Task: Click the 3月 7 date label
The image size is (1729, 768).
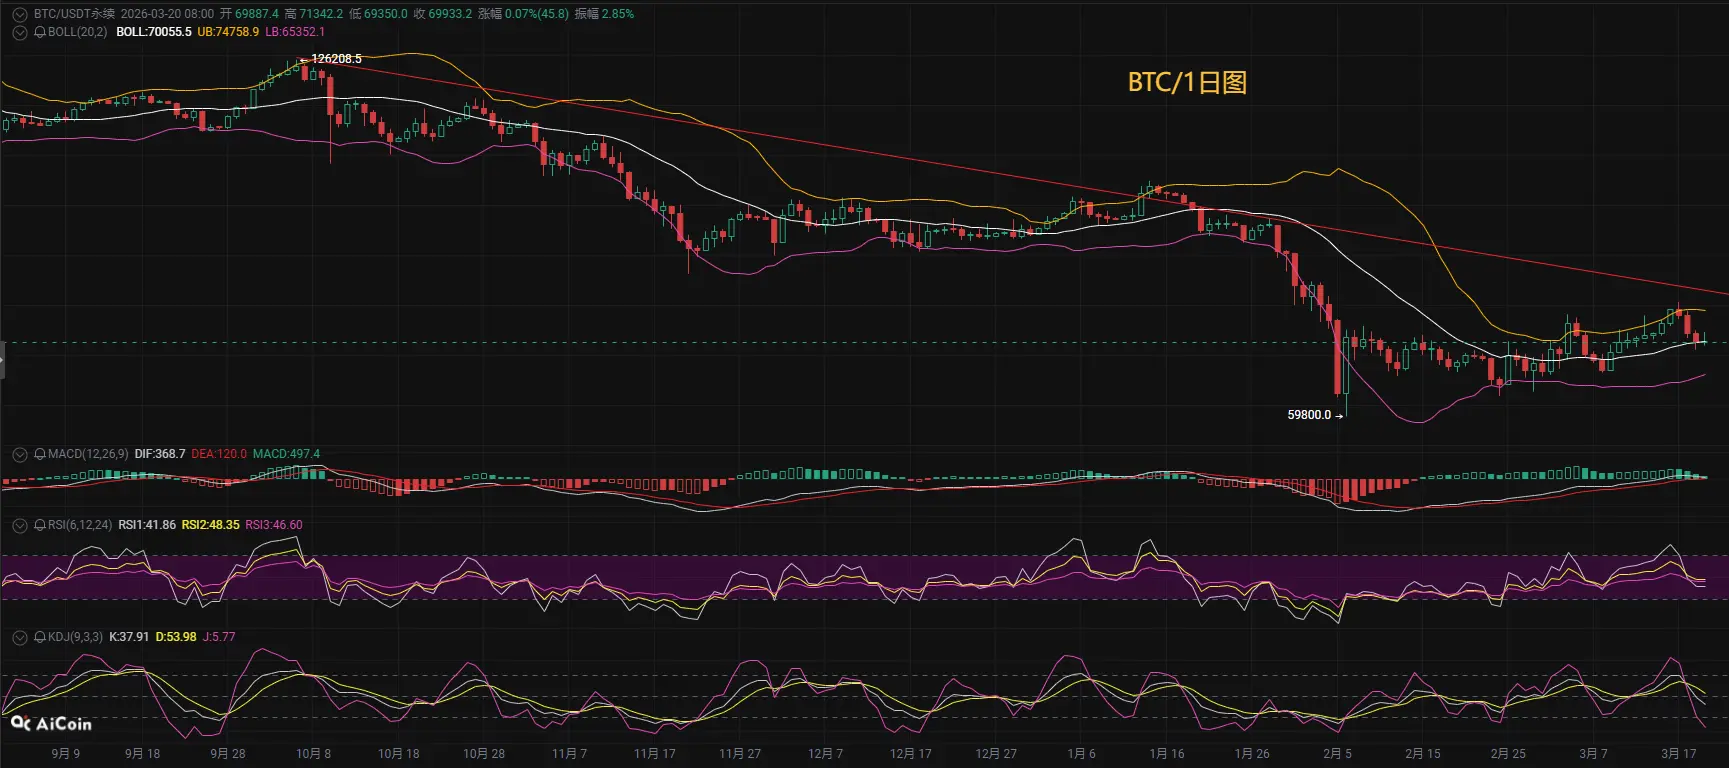Action: (x=1594, y=754)
